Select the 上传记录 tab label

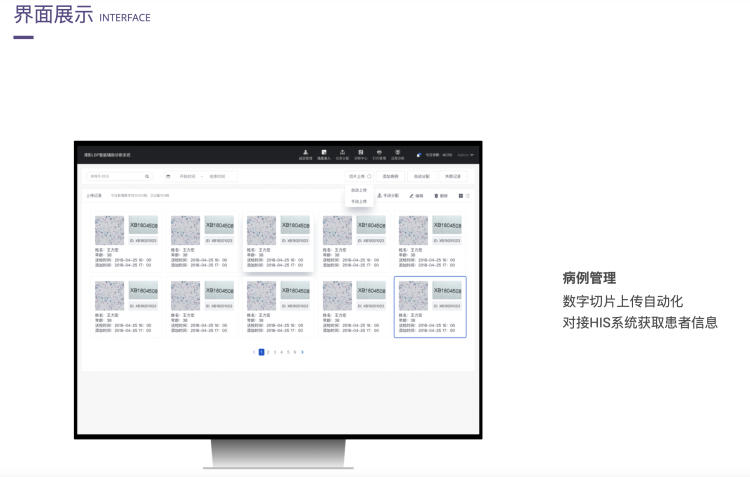pos(94,196)
